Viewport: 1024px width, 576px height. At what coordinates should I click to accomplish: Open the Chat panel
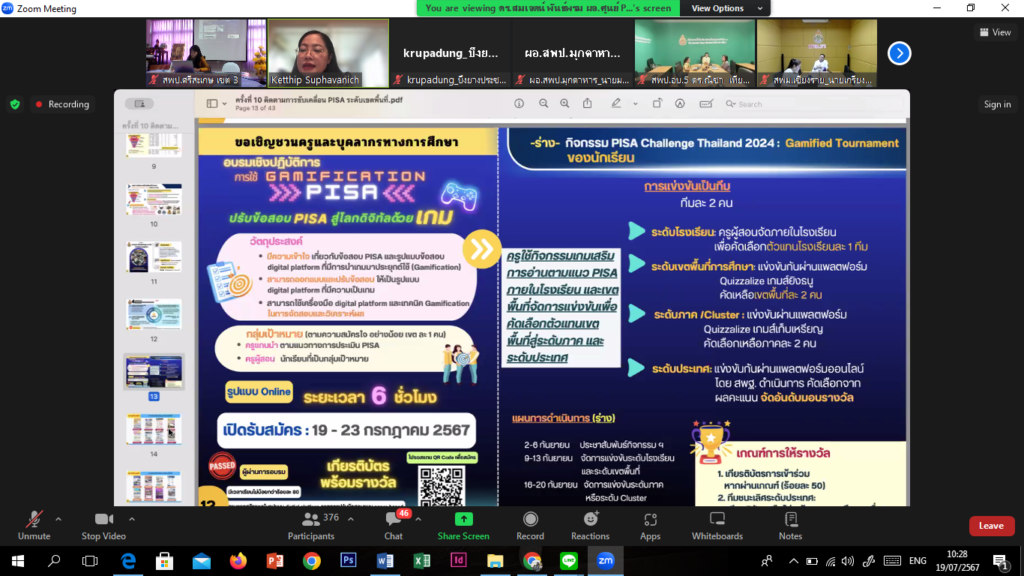[x=394, y=524]
